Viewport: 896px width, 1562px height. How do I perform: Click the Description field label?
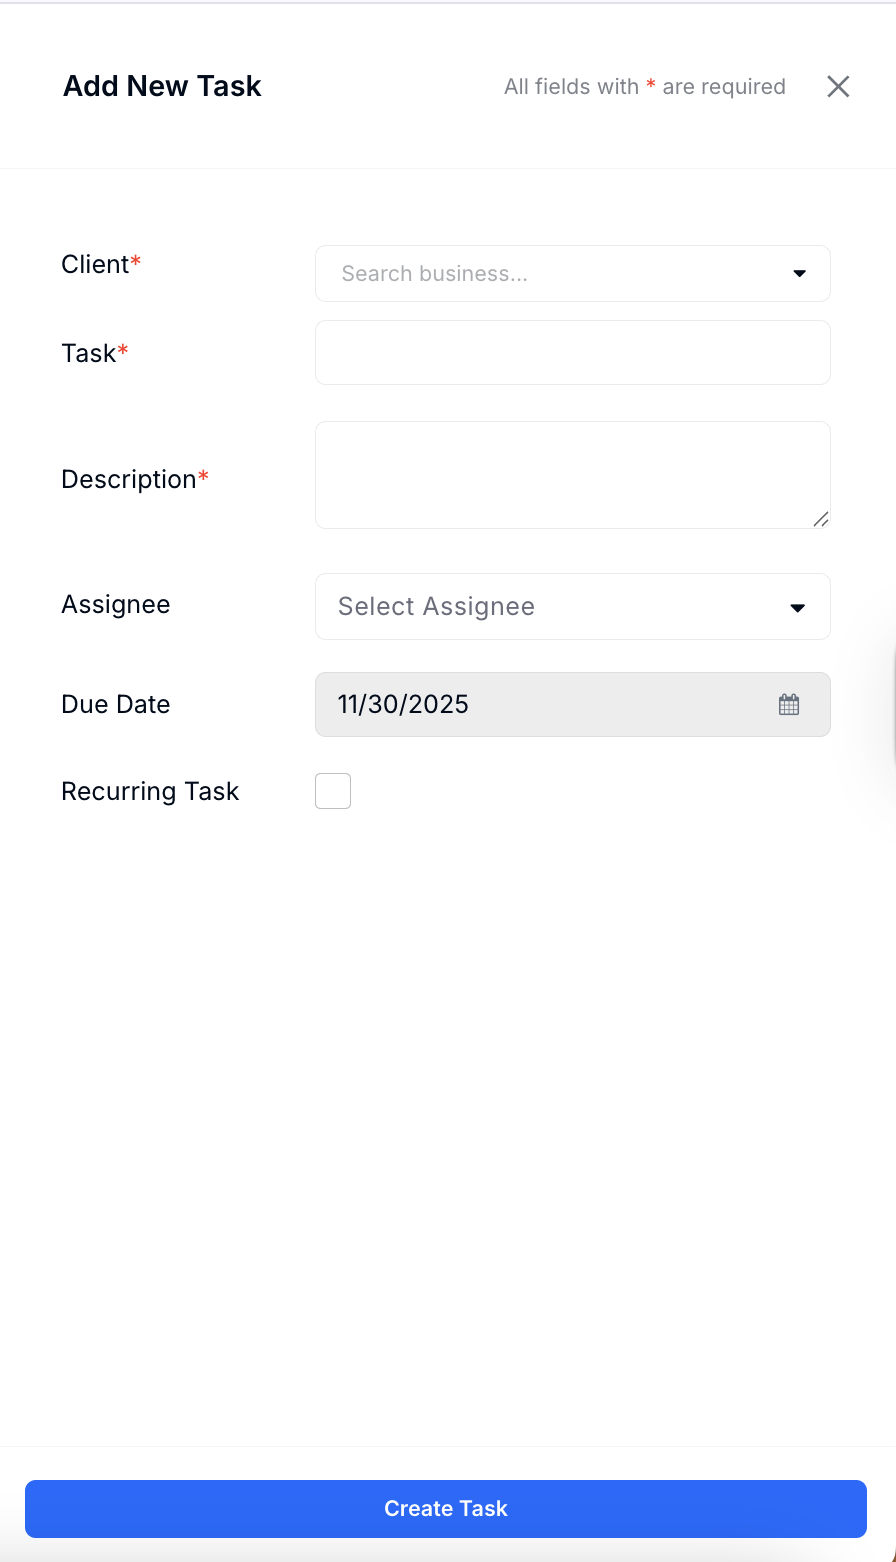pos(129,480)
